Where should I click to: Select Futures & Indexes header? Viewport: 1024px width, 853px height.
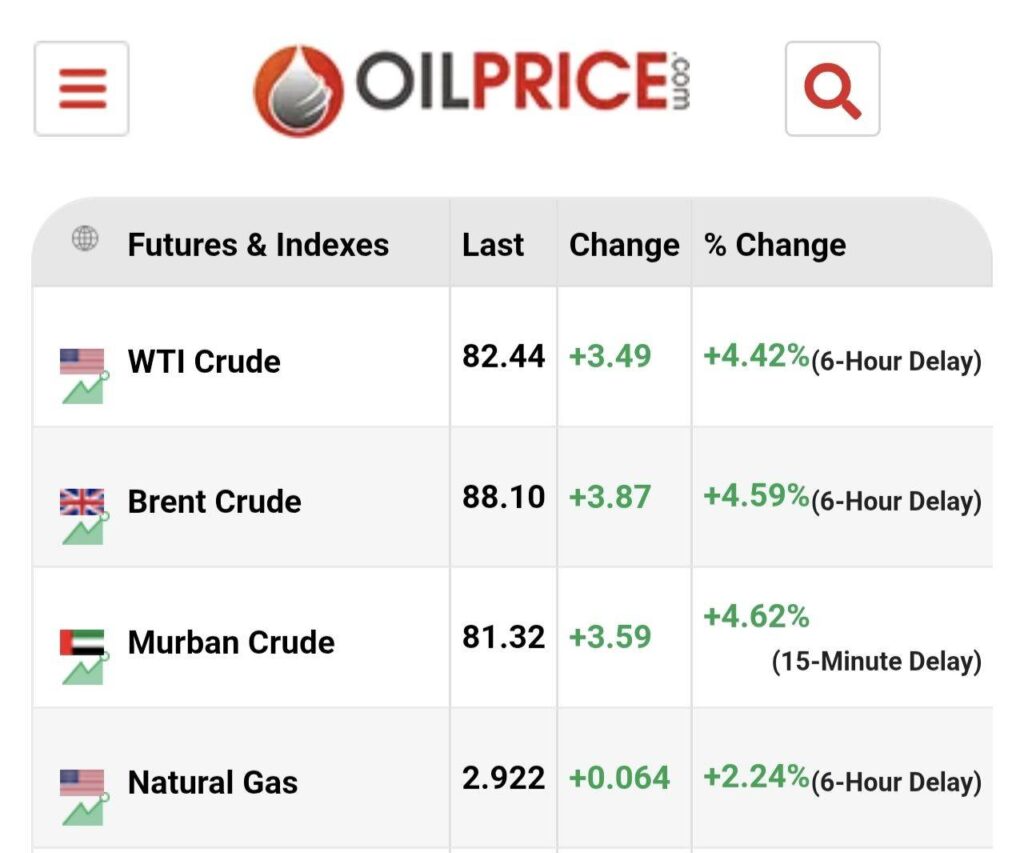(258, 245)
